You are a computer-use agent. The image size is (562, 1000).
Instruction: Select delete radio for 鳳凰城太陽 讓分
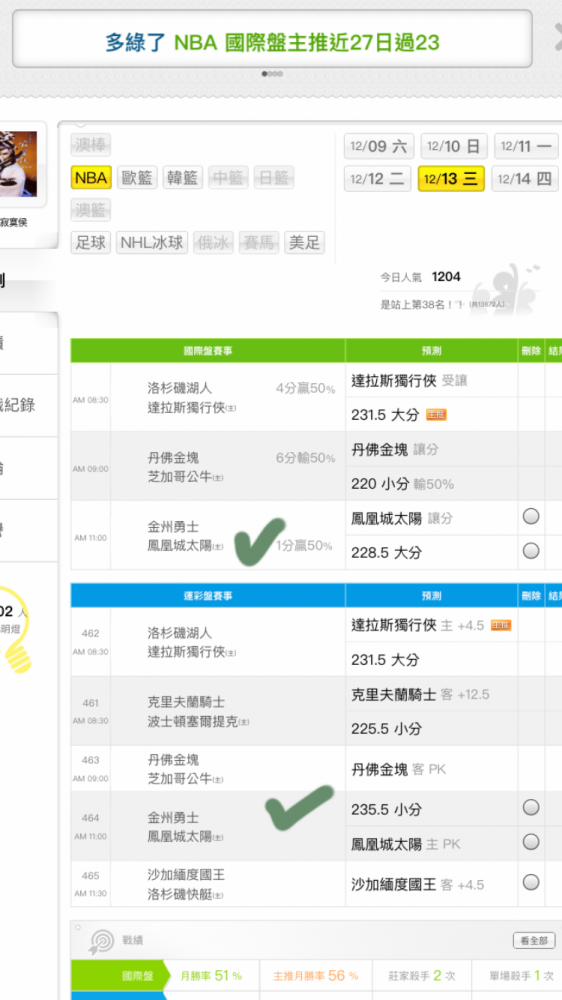(x=531, y=517)
